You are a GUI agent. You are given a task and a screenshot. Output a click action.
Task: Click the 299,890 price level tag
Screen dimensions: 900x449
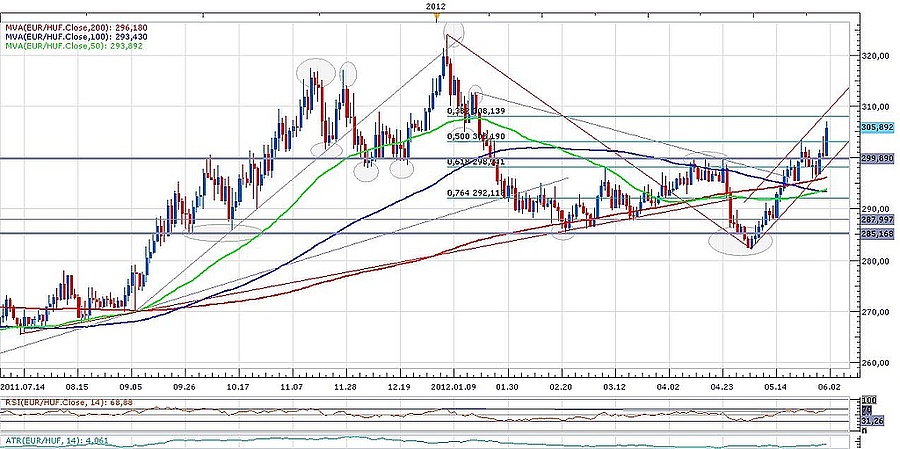[876, 159]
